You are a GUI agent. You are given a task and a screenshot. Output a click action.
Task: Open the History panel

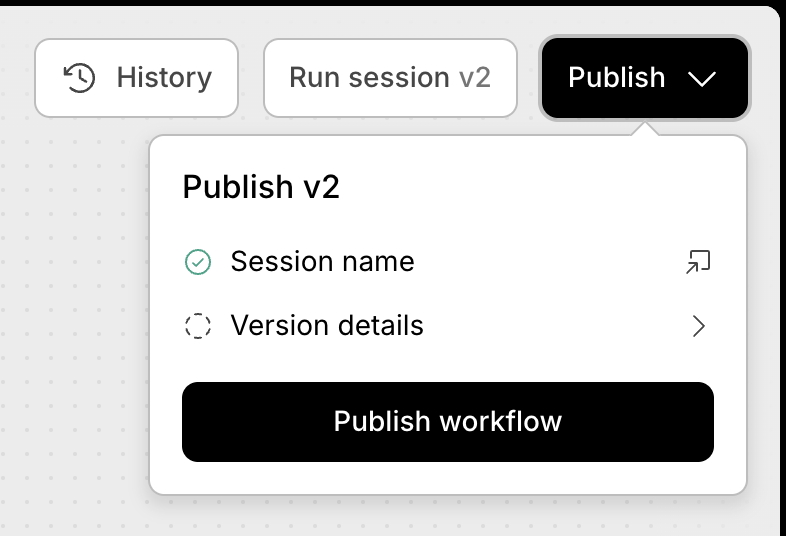(136, 78)
